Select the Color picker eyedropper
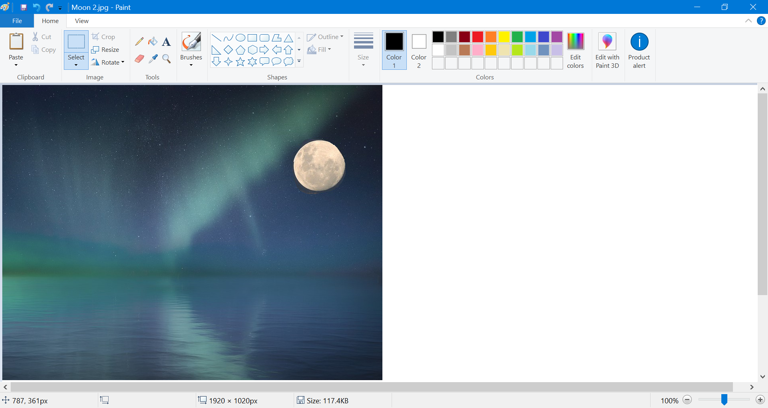768x408 pixels. coord(153,59)
